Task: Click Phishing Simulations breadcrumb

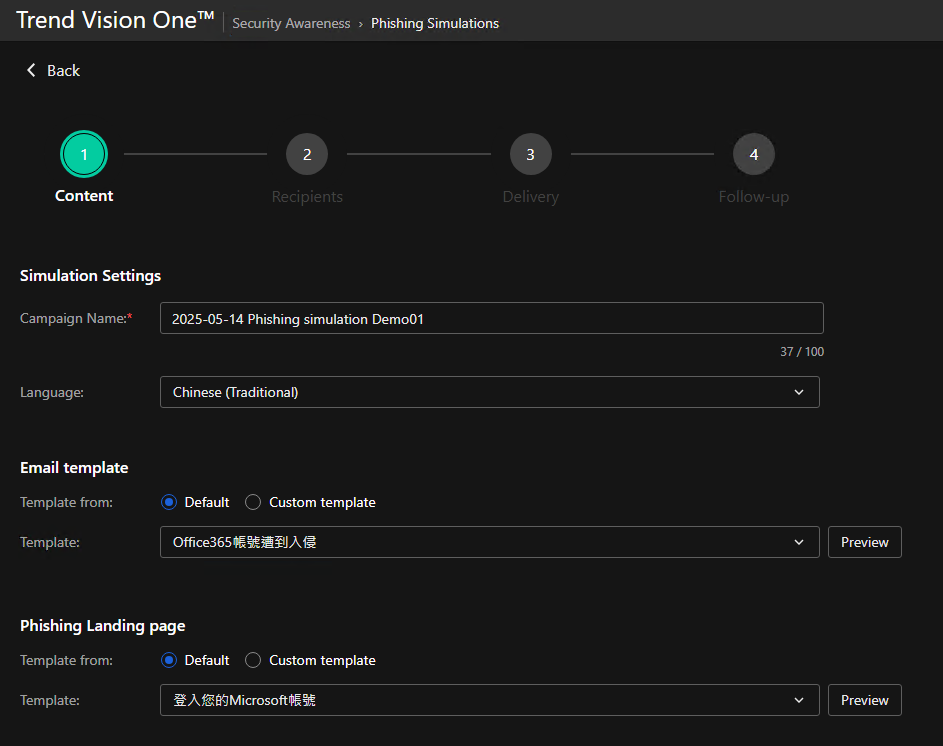Action: (435, 23)
